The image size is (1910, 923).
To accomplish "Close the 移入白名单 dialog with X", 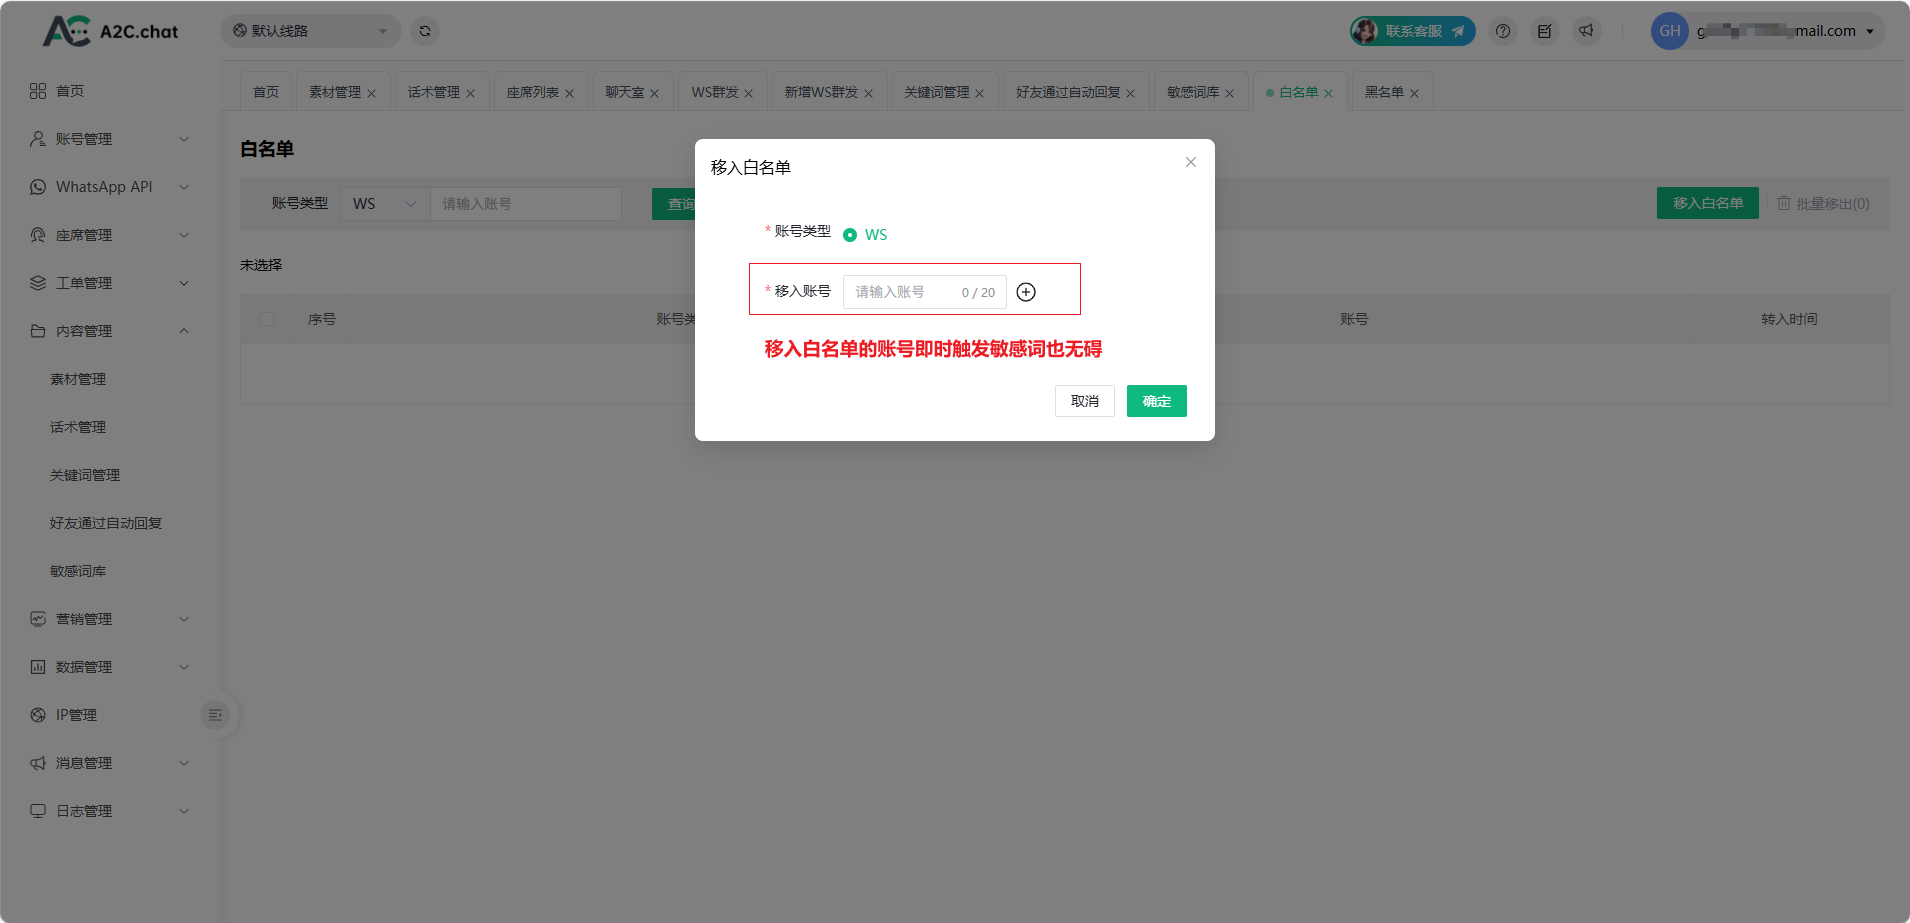I will 1191,162.
